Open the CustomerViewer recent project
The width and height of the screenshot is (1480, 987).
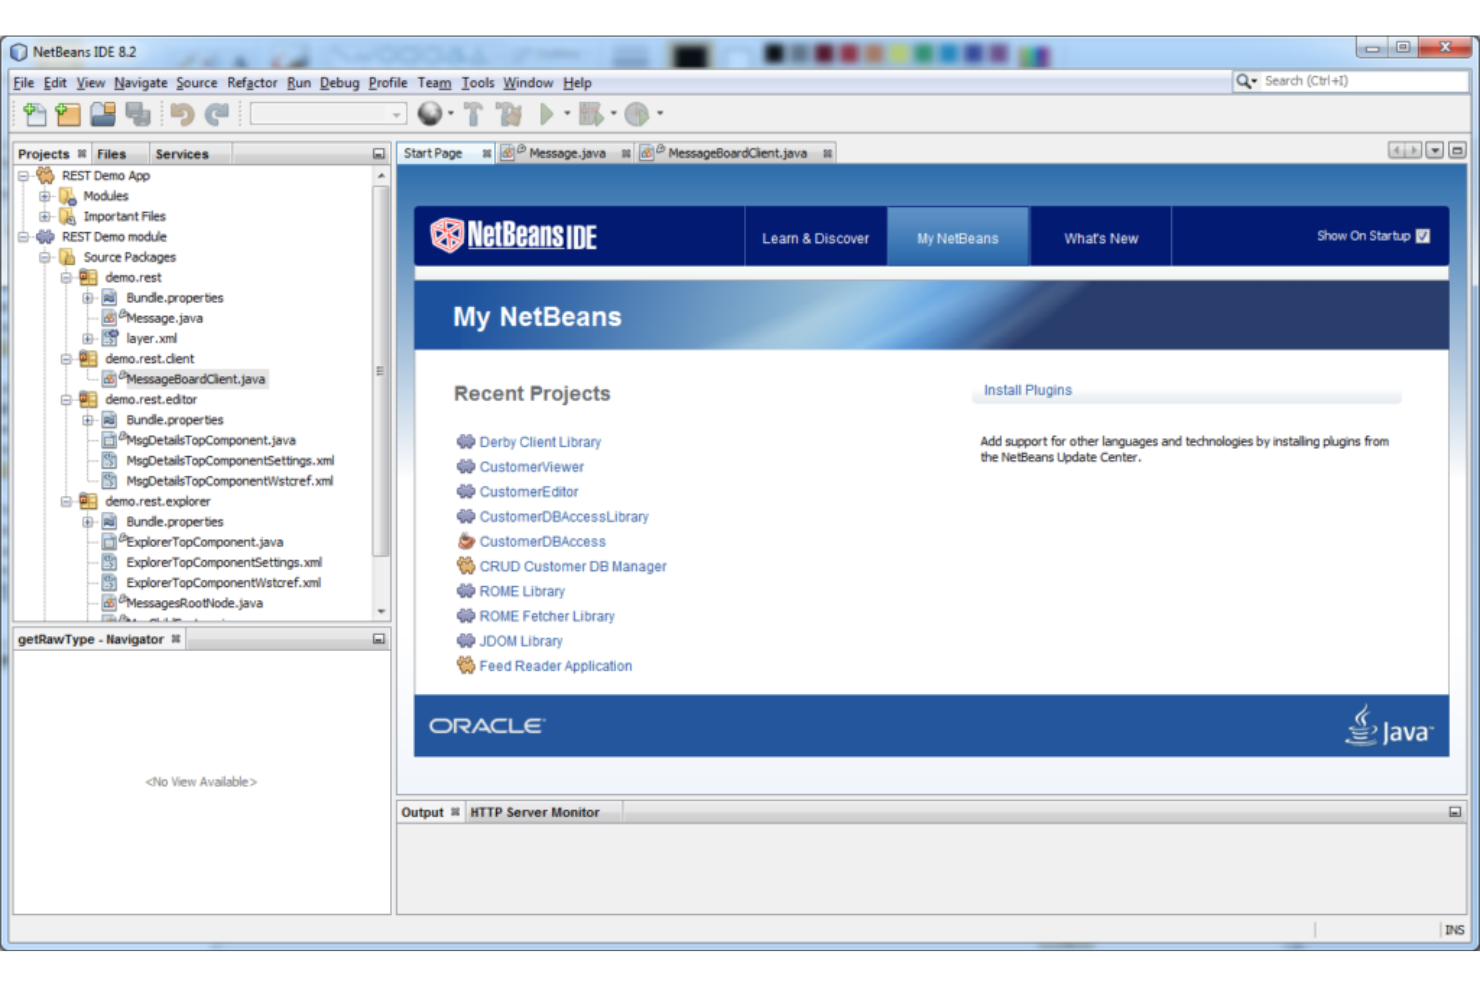(531, 466)
